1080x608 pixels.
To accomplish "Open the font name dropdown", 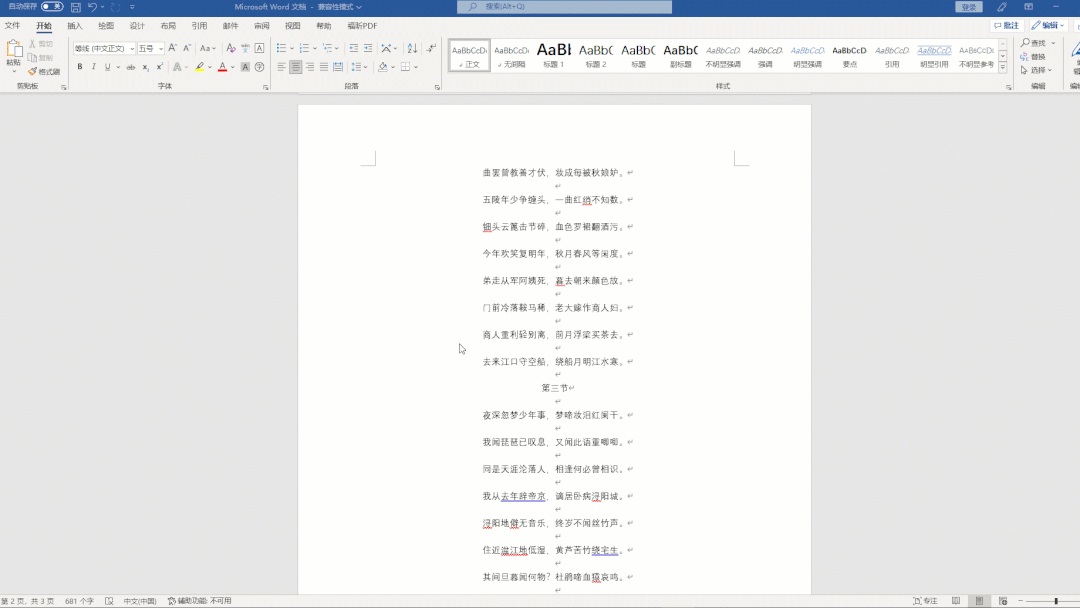I will click(132, 49).
